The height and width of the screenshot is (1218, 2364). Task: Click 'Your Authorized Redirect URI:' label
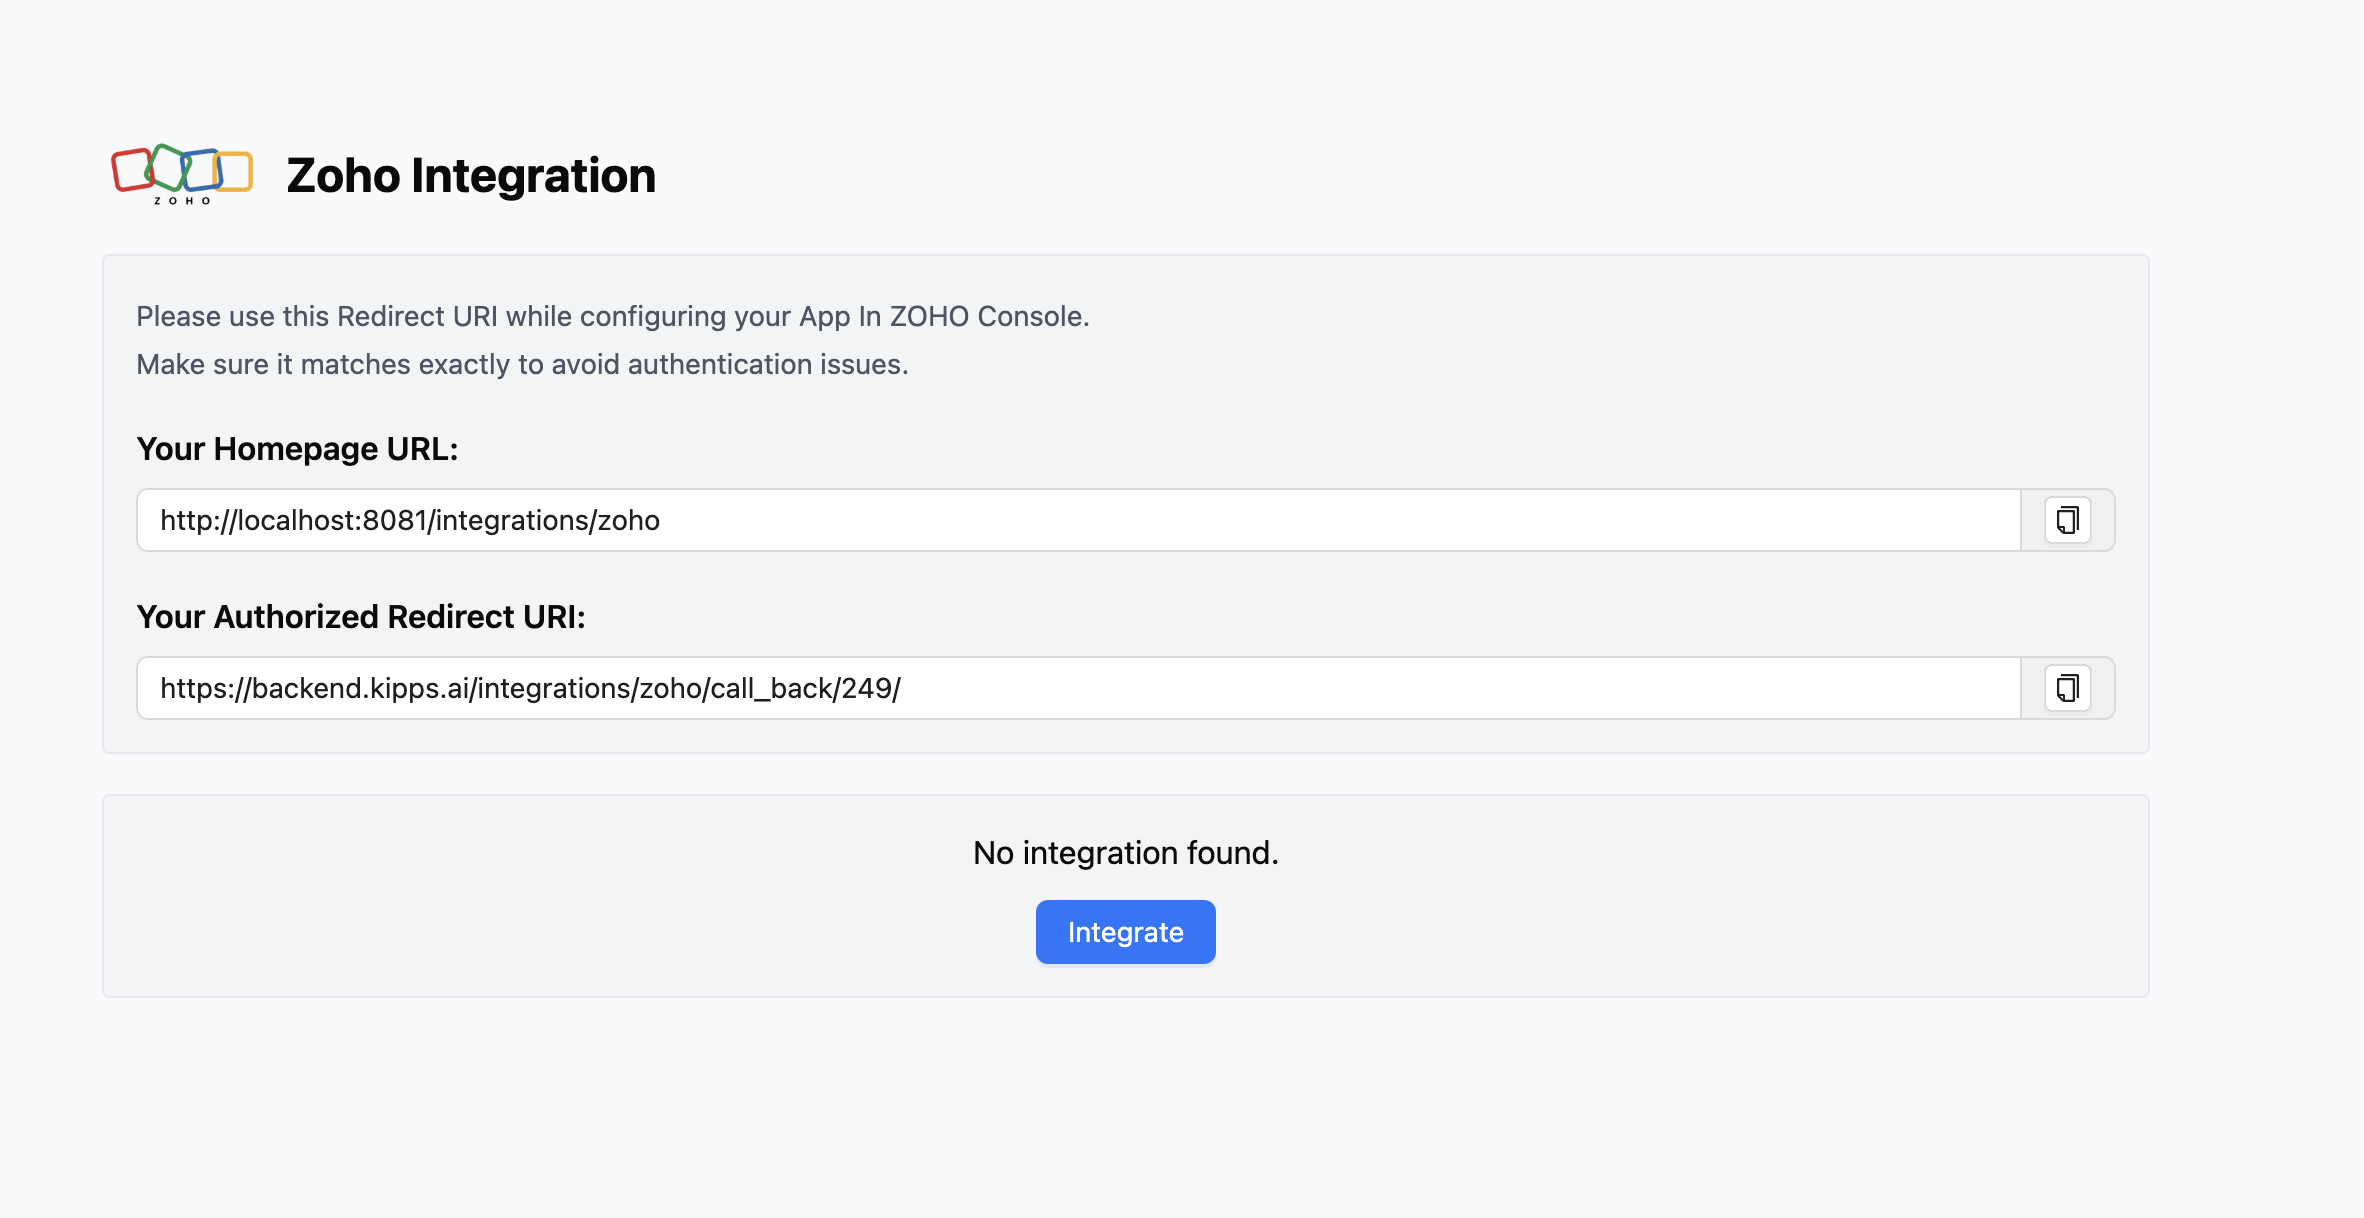pyautogui.click(x=361, y=617)
